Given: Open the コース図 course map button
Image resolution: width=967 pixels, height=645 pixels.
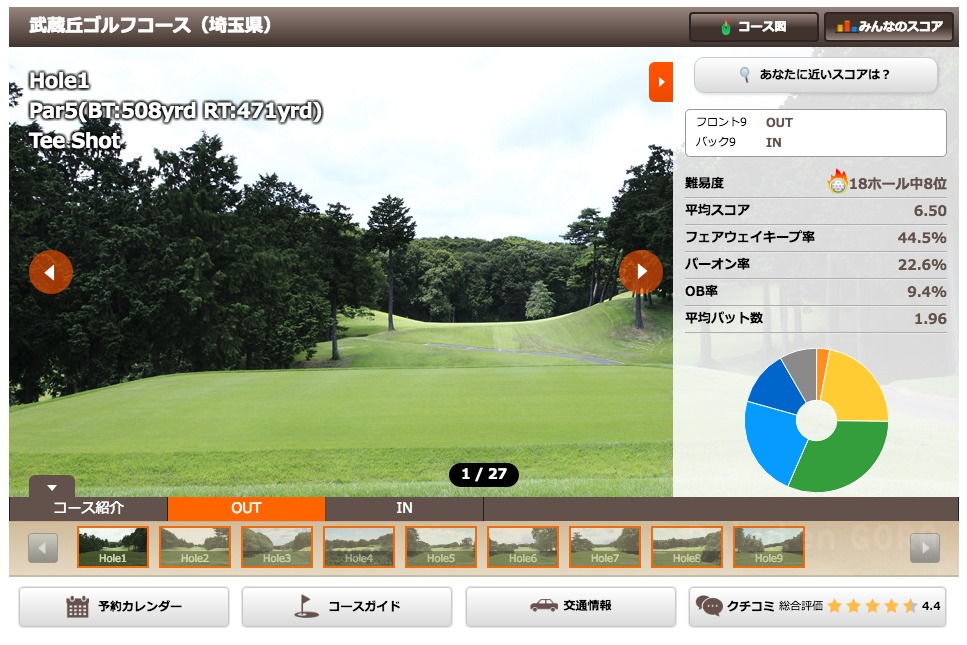Looking at the screenshot, I should point(753,27).
